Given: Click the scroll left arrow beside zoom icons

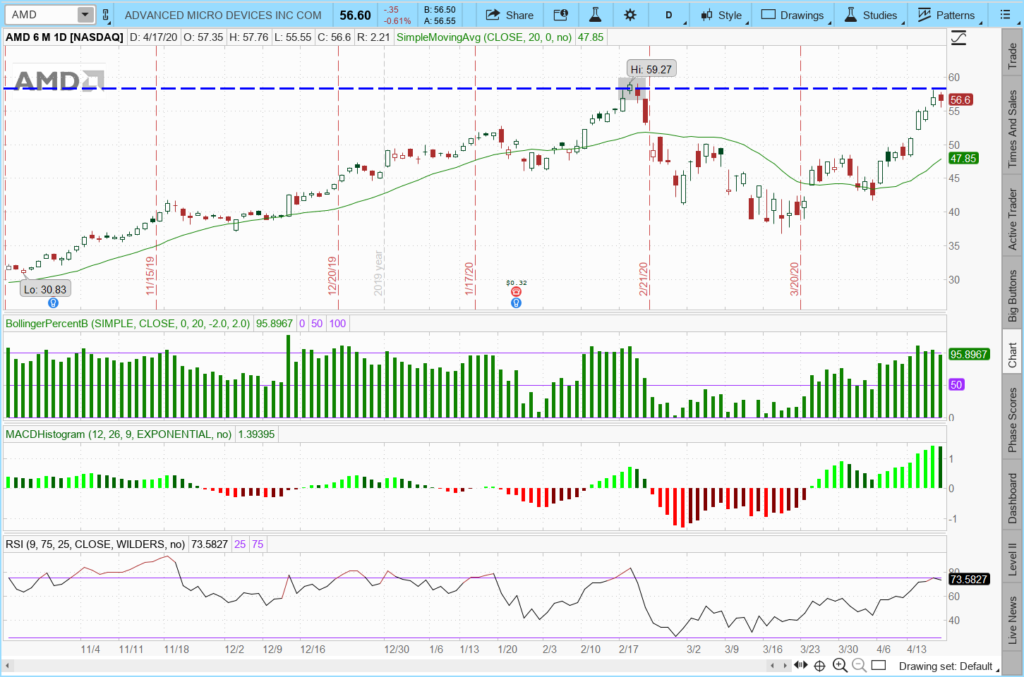Looking at the screenshot, I should [773, 666].
